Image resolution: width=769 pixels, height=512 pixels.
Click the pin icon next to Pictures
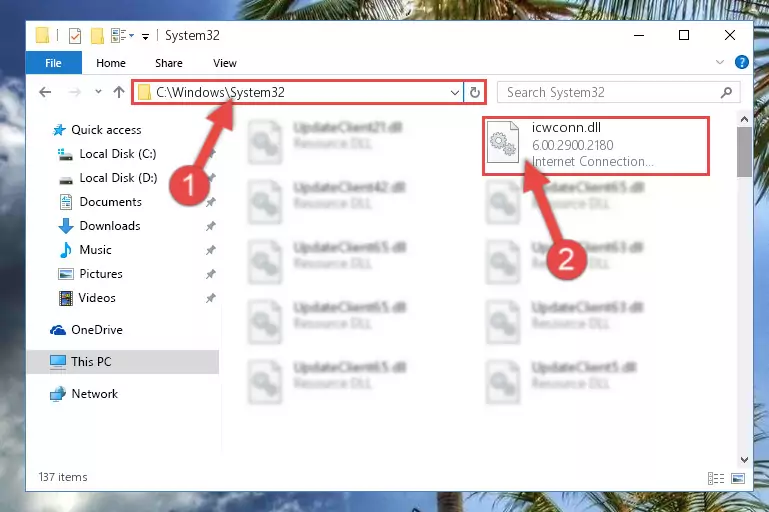(x=211, y=274)
